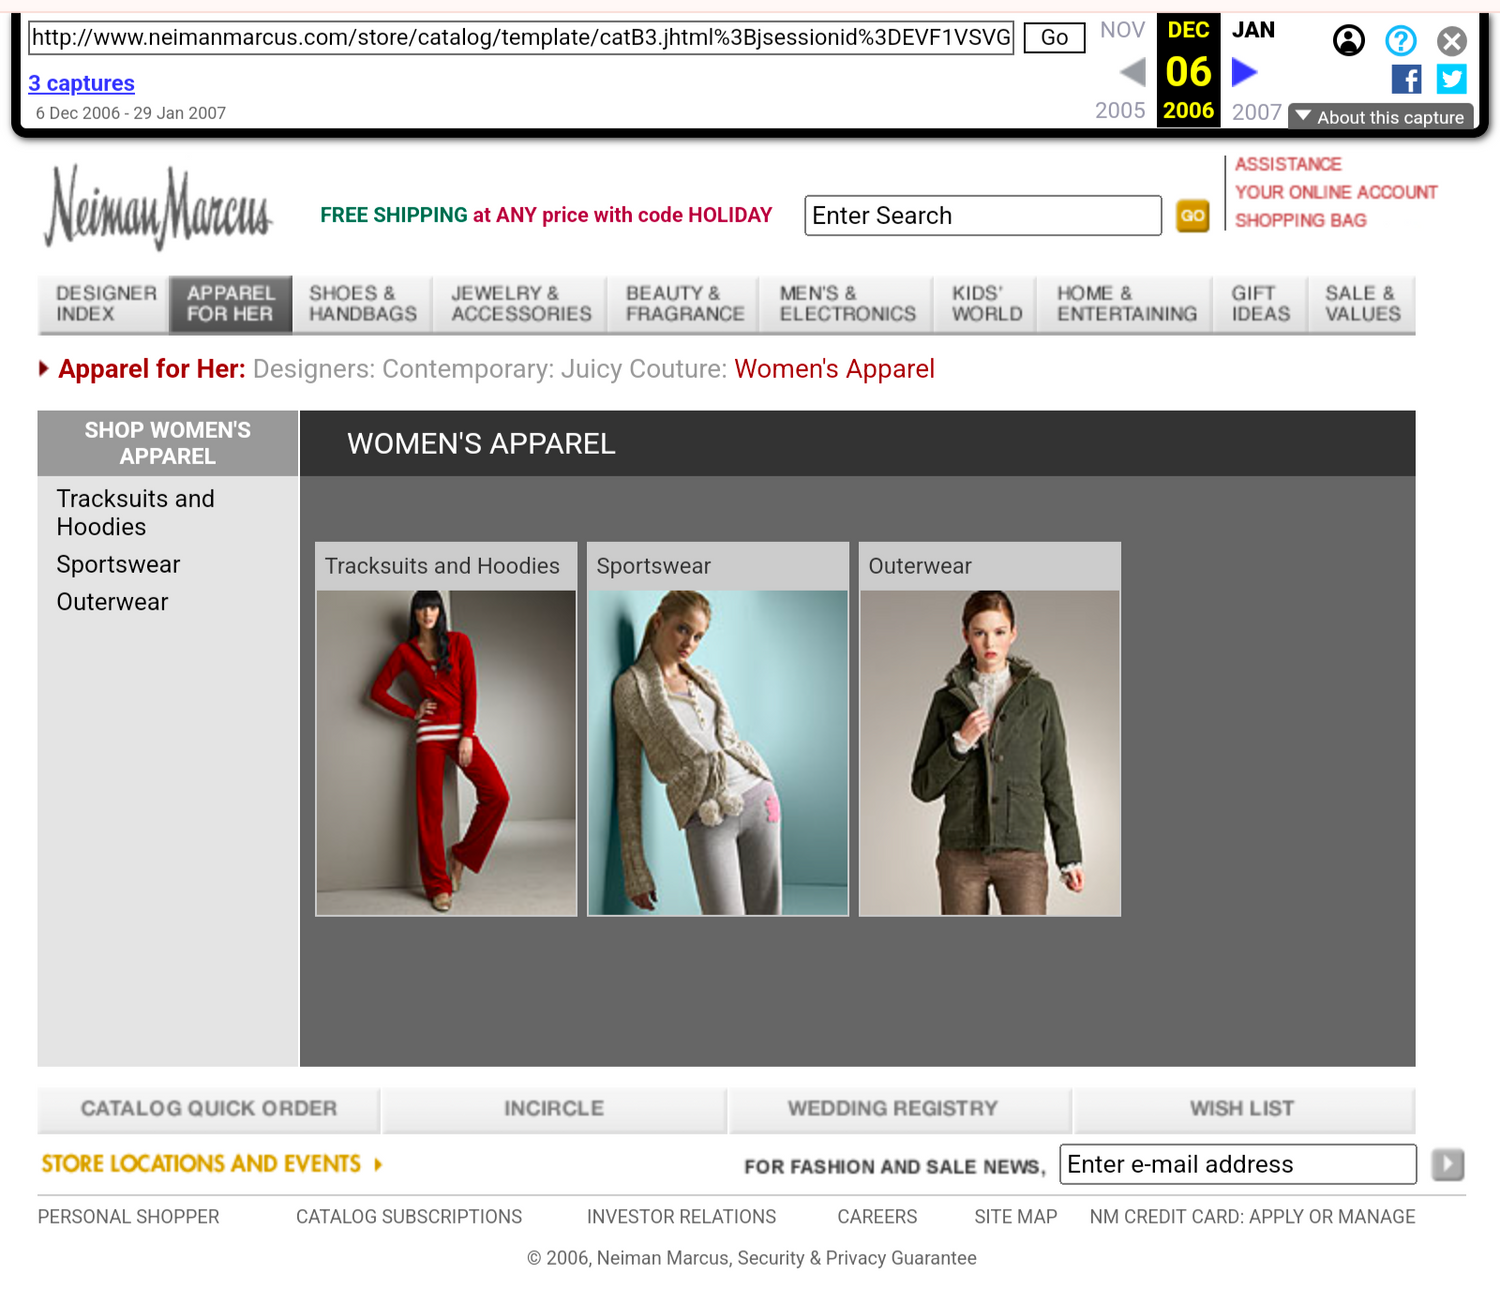
Task: View the Shopping Bag link
Action: (1300, 220)
